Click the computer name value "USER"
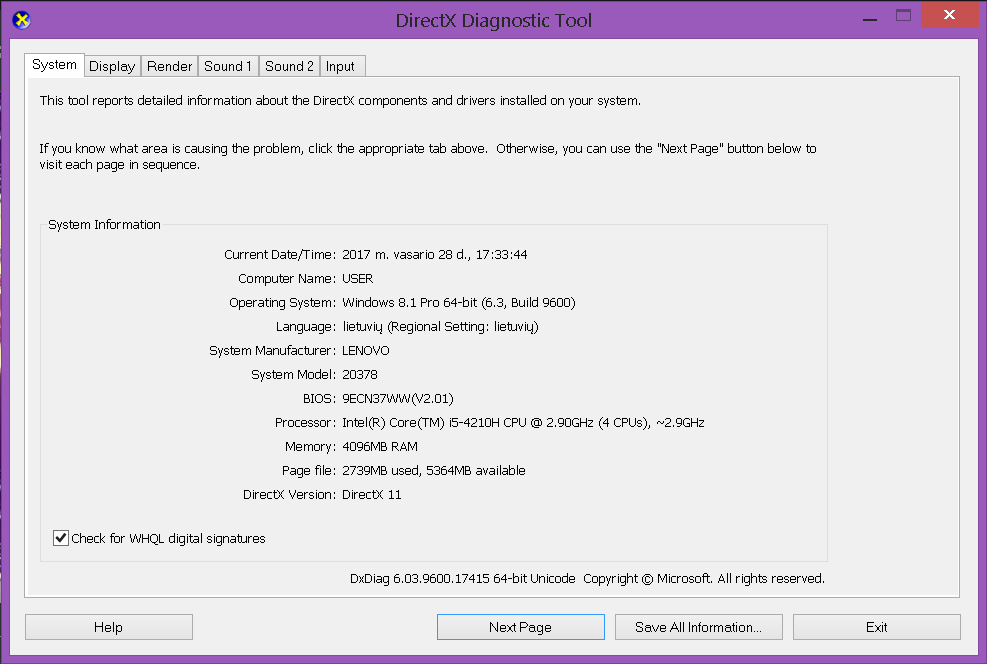This screenshot has width=987, height=664. pos(358,278)
